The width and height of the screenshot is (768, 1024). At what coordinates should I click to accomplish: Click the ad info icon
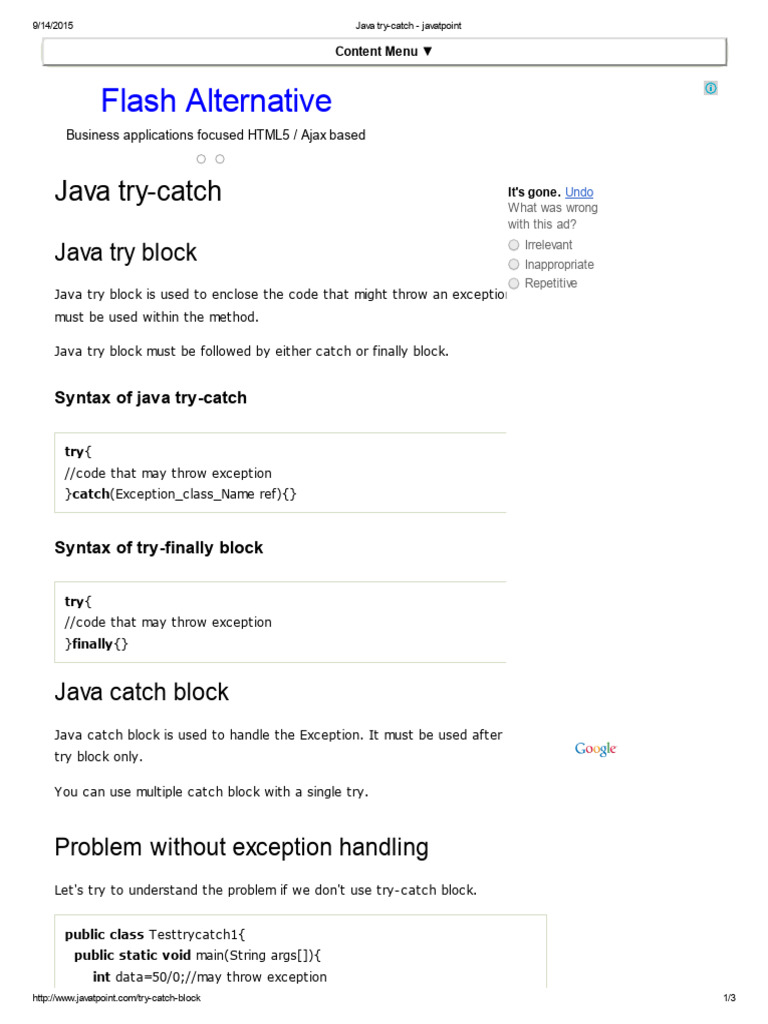(710, 88)
